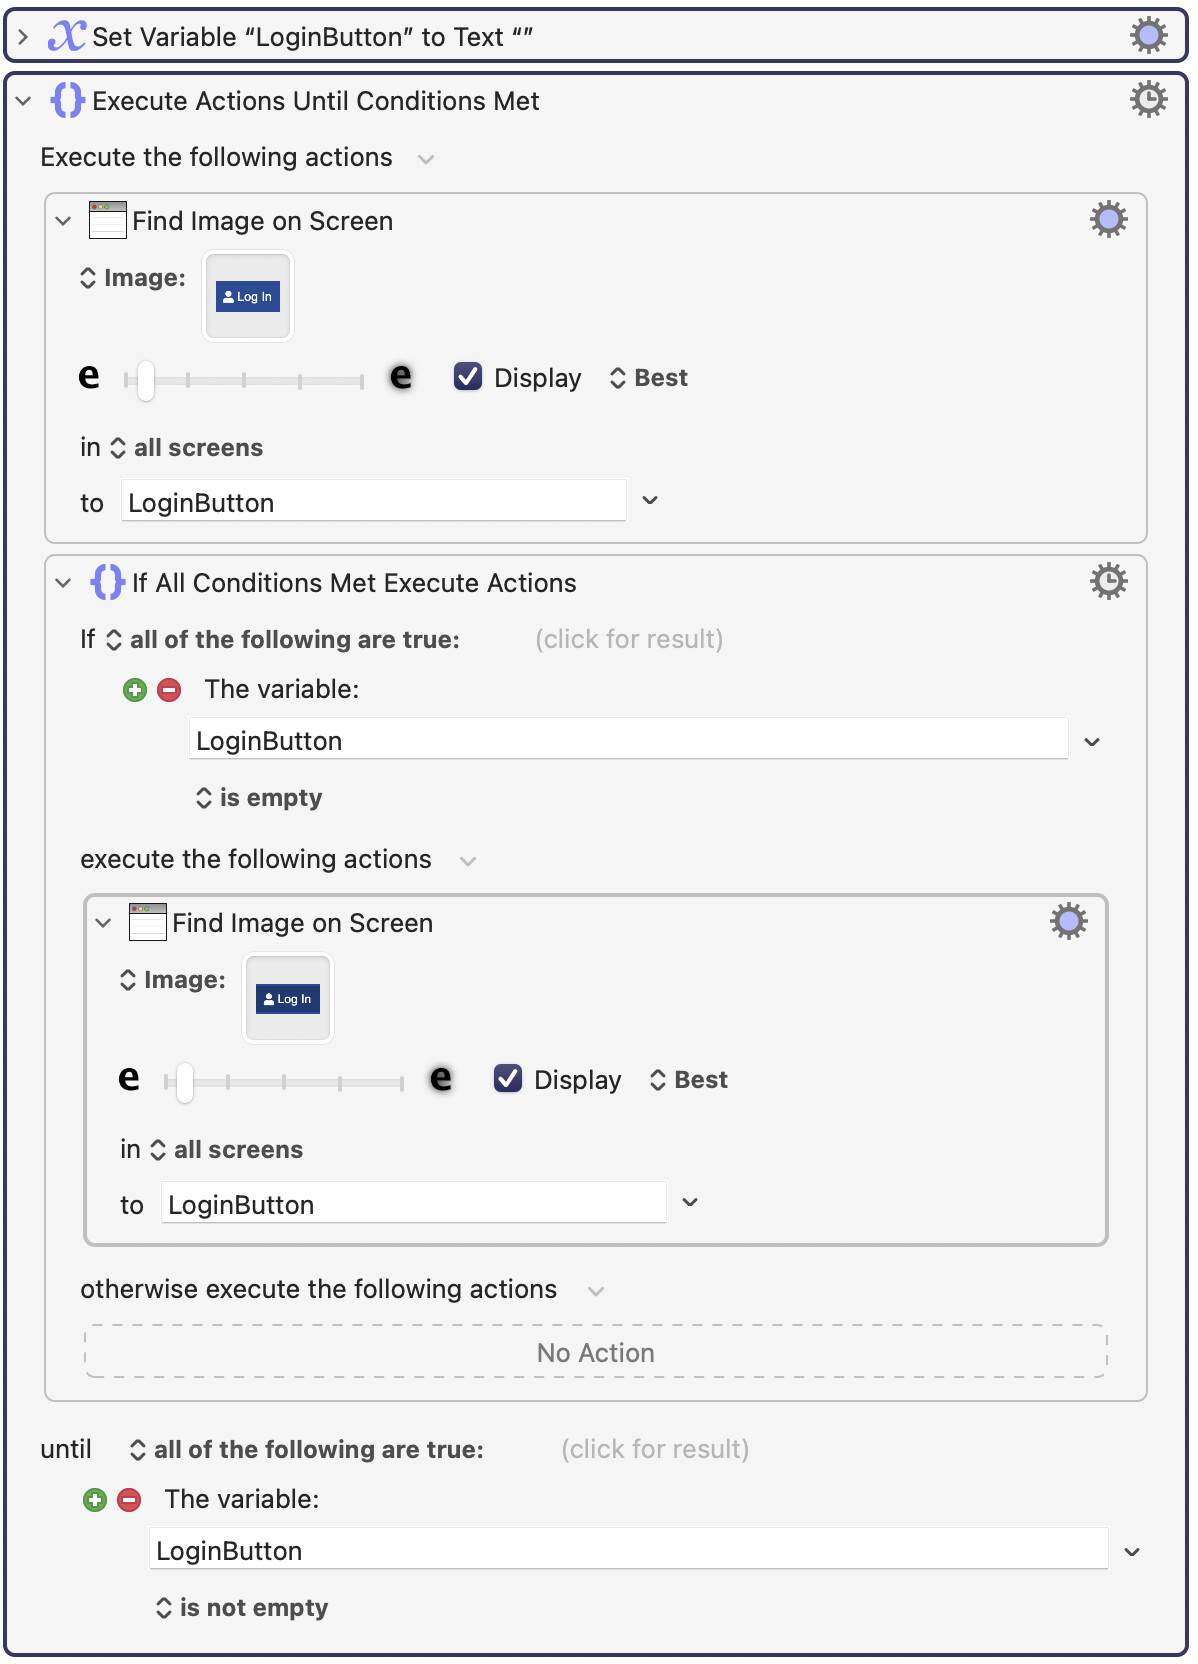This screenshot has height=1664, width=1198.
Task: Add an until condition with green plus
Action: 95,1500
